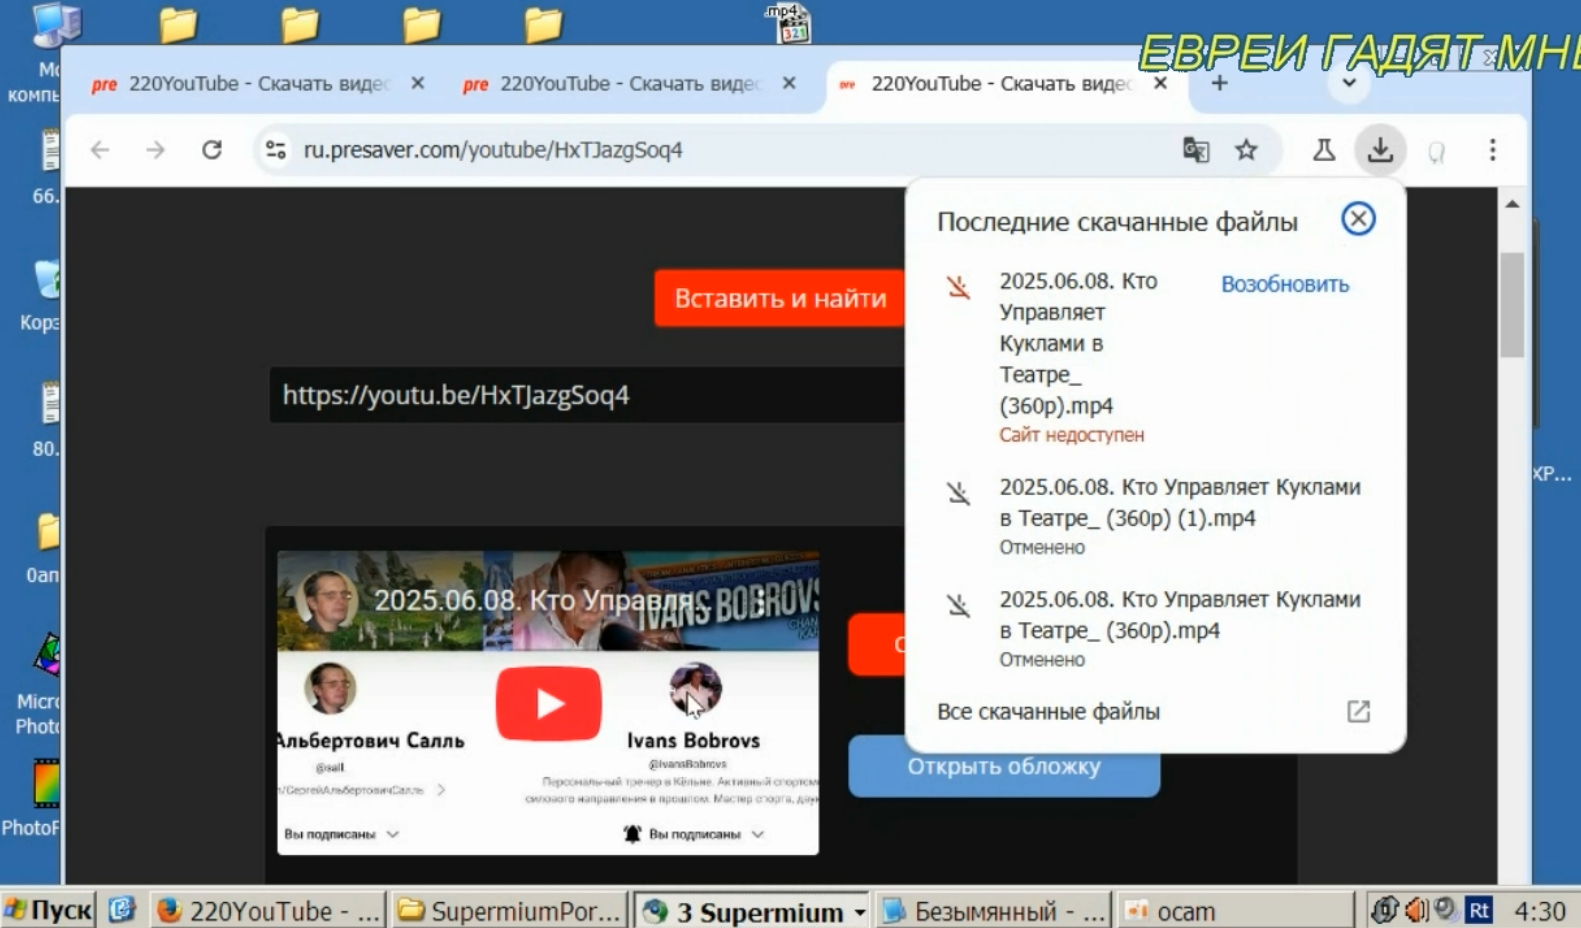Click 'Возобновить' to resume download
This screenshot has width=1581, height=928.
tap(1284, 284)
